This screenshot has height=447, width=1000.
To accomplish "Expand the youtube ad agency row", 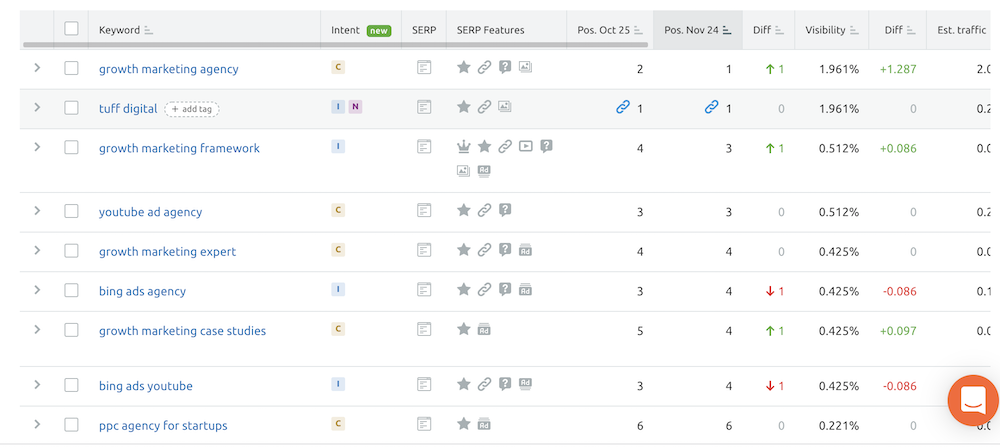I will (37, 210).
